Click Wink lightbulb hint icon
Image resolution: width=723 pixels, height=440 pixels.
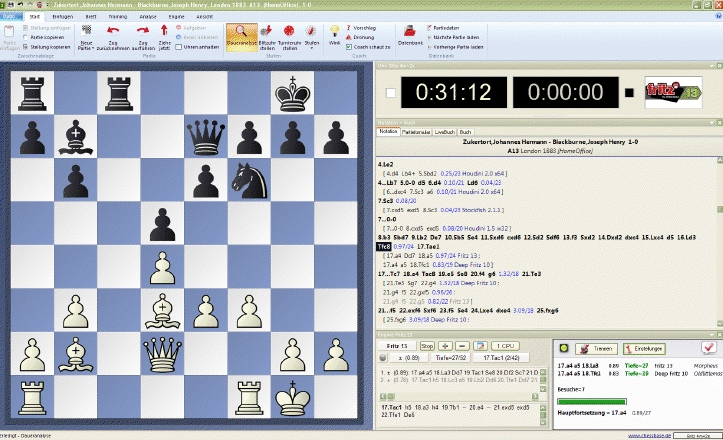[x=334, y=31]
